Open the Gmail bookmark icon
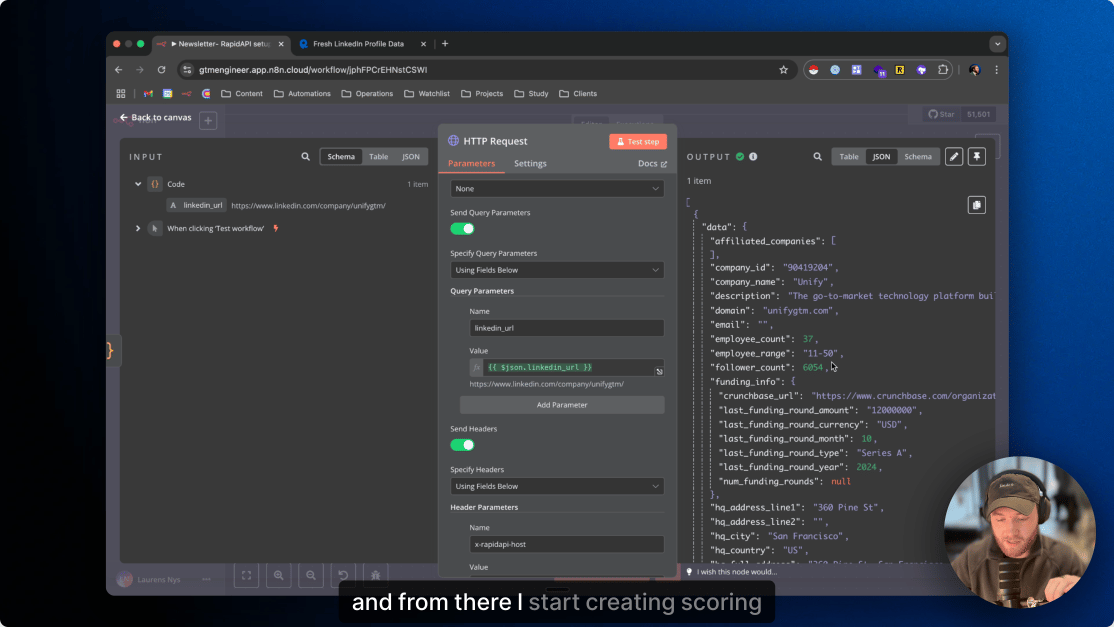This screenshot has width=1114, height=627. point(148,94)
